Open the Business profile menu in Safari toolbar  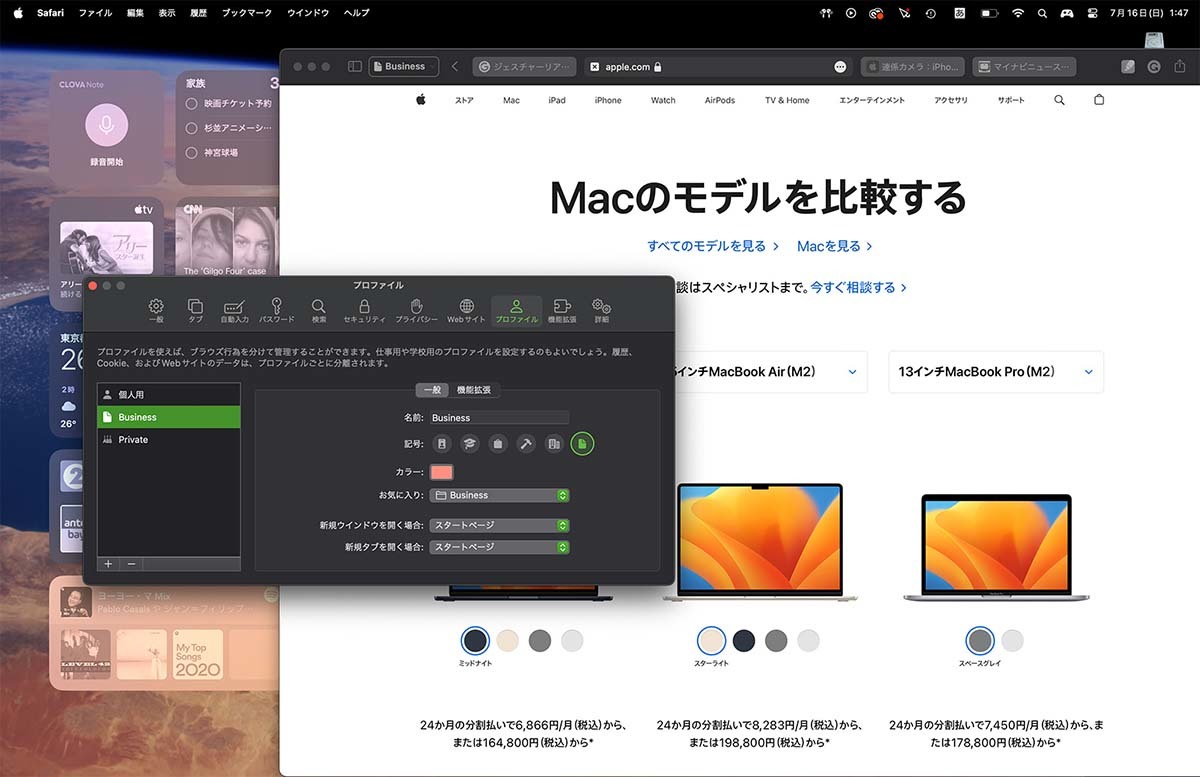point(404,67)
